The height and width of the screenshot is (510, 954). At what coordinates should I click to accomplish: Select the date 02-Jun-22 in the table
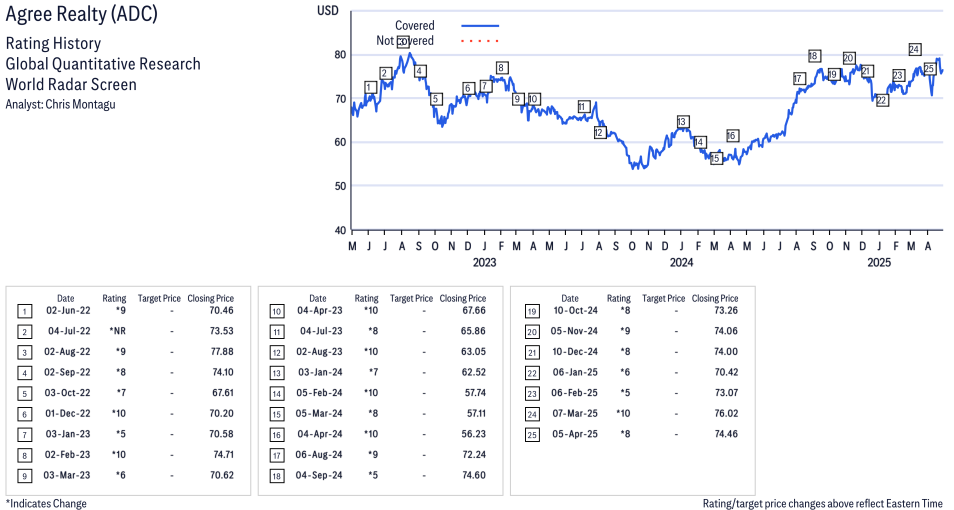pyautogui.click(x=68, y=310)
